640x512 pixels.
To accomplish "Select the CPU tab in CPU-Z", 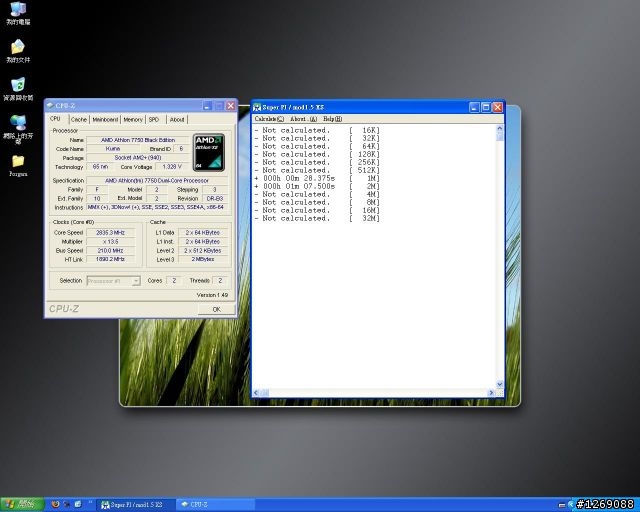I will [x=55, y=119].
